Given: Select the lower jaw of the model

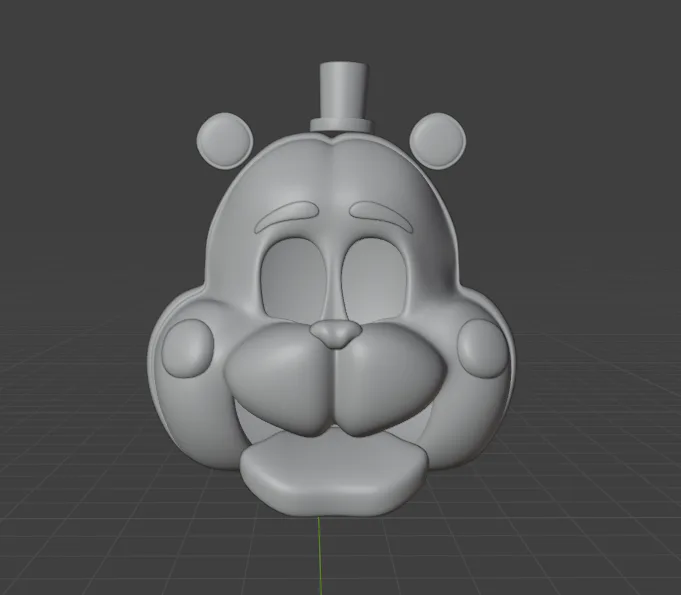Looking at the screenshot, I should coord(335,473).
